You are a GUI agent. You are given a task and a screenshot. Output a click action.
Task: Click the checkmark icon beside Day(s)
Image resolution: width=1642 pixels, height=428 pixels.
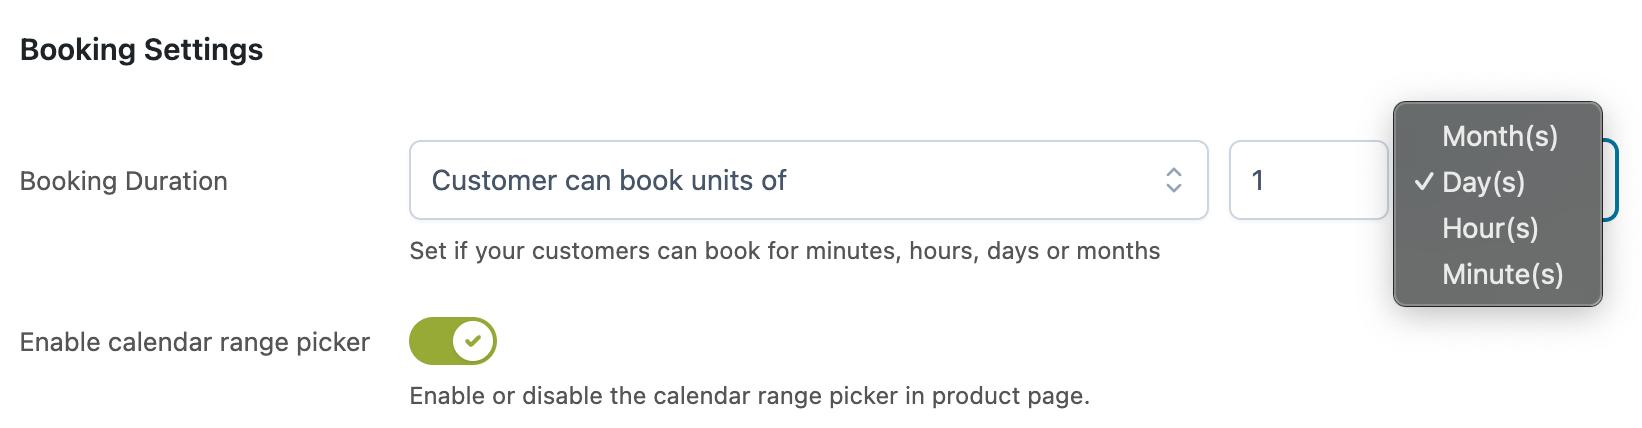point(1424,182)
